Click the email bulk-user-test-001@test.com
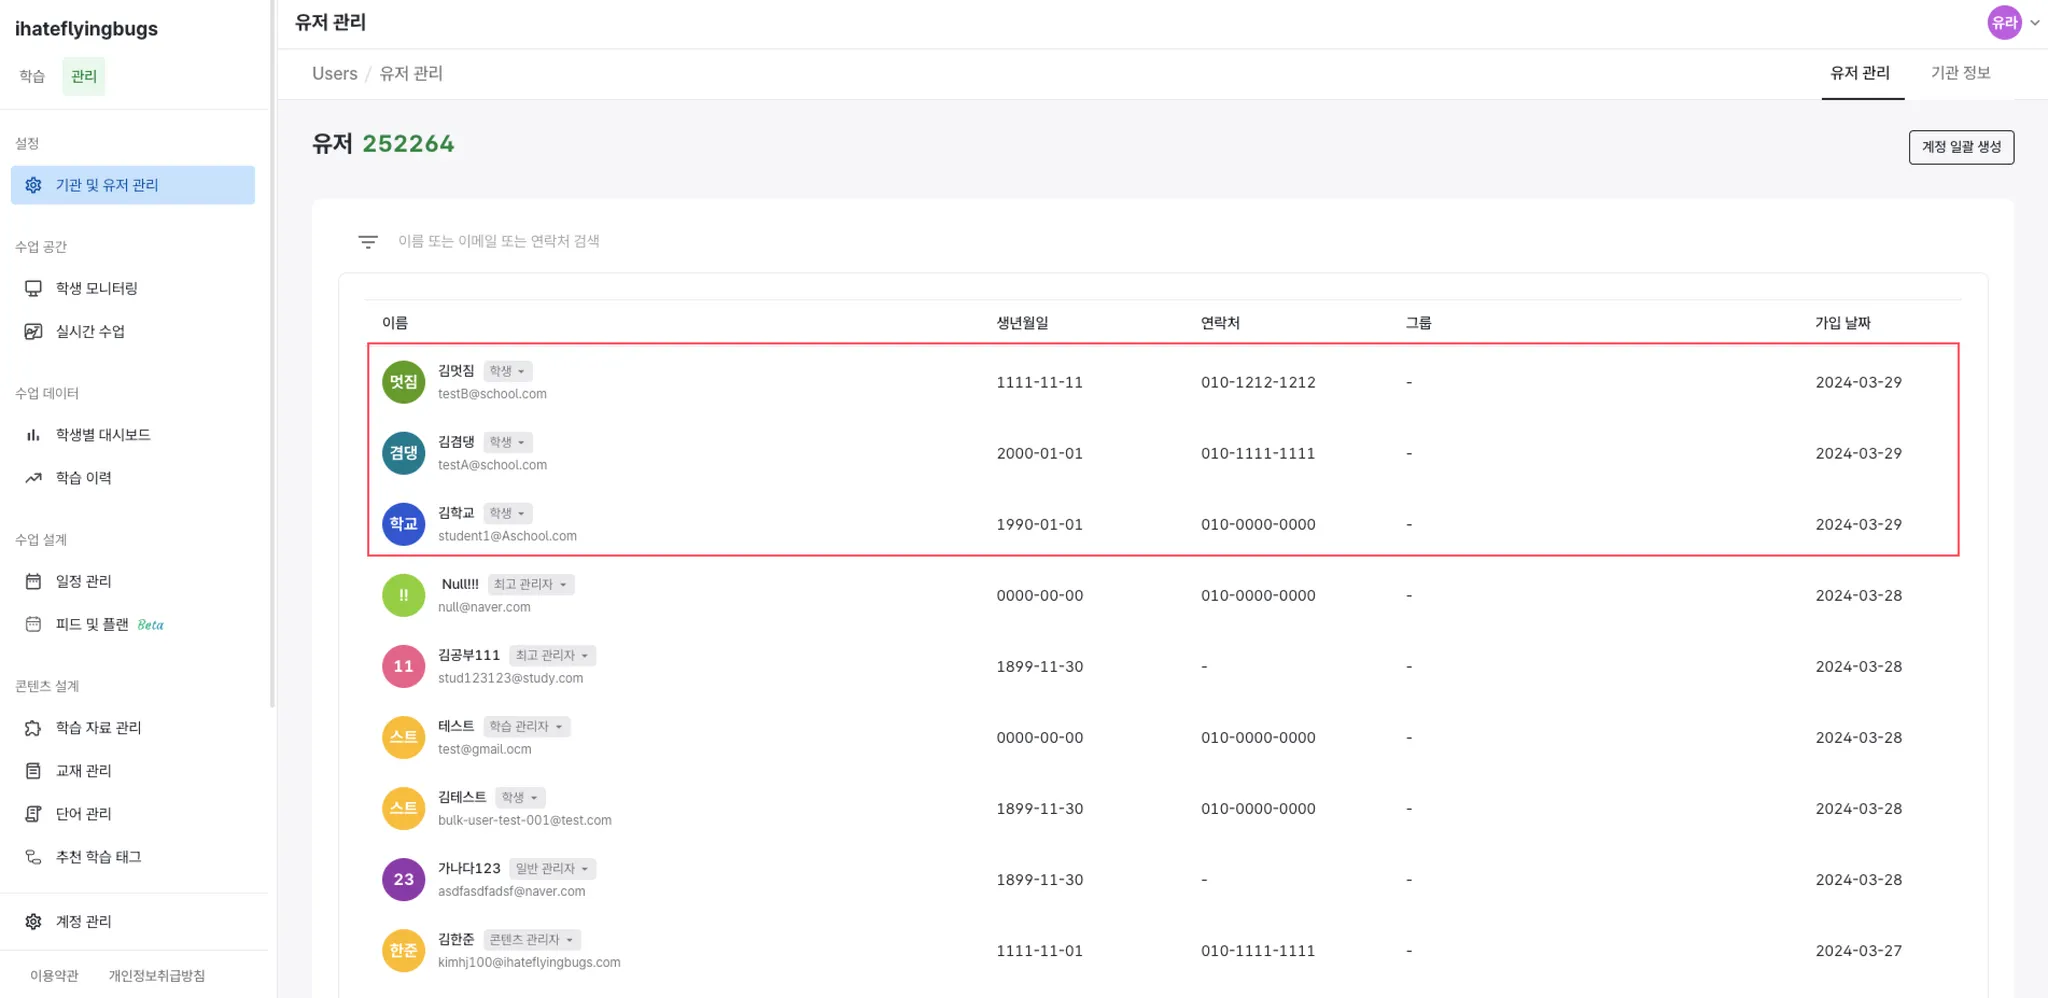 tap(525, 820)
